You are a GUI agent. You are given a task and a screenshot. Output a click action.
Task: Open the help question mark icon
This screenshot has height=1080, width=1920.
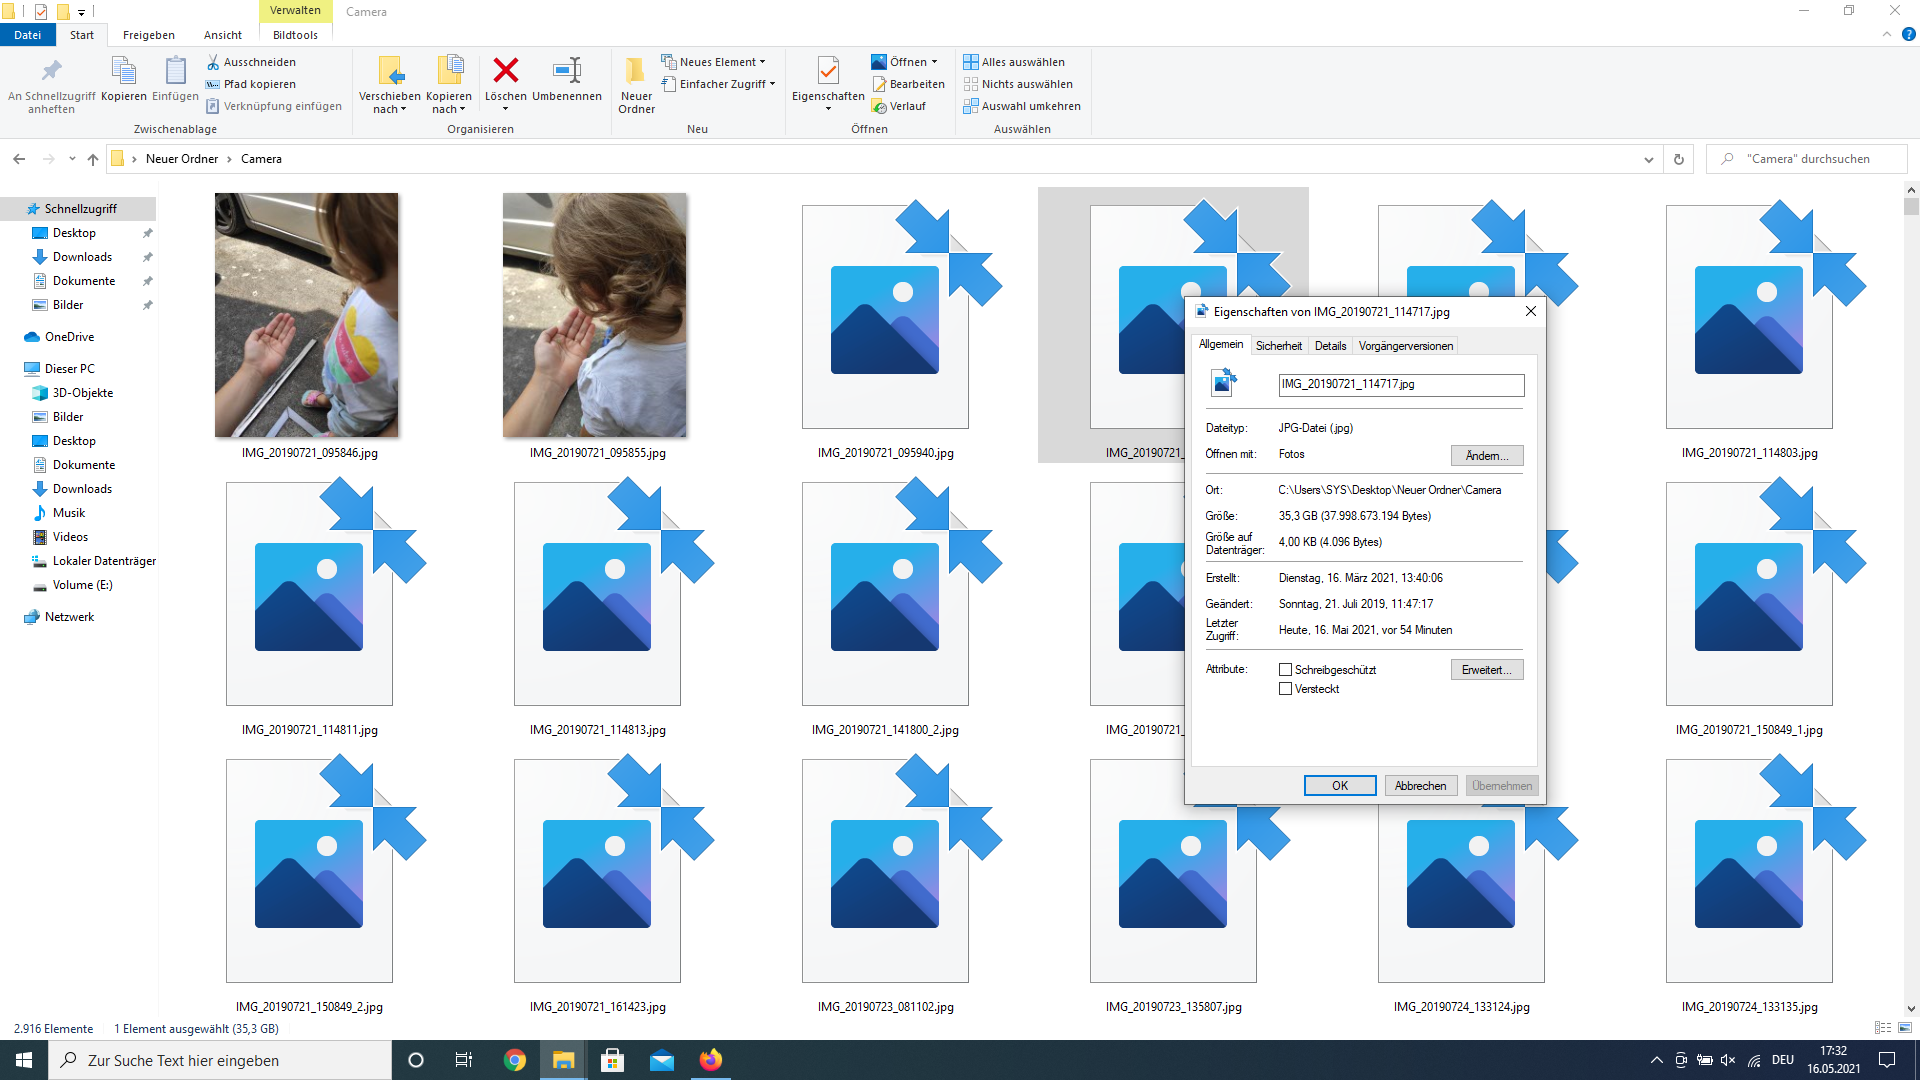(x=1909, y=34)
